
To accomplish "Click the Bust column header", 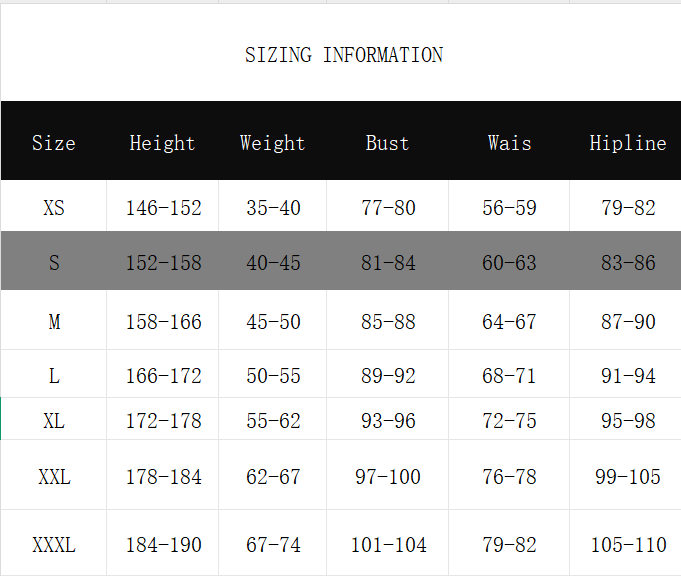I will 387,143.
